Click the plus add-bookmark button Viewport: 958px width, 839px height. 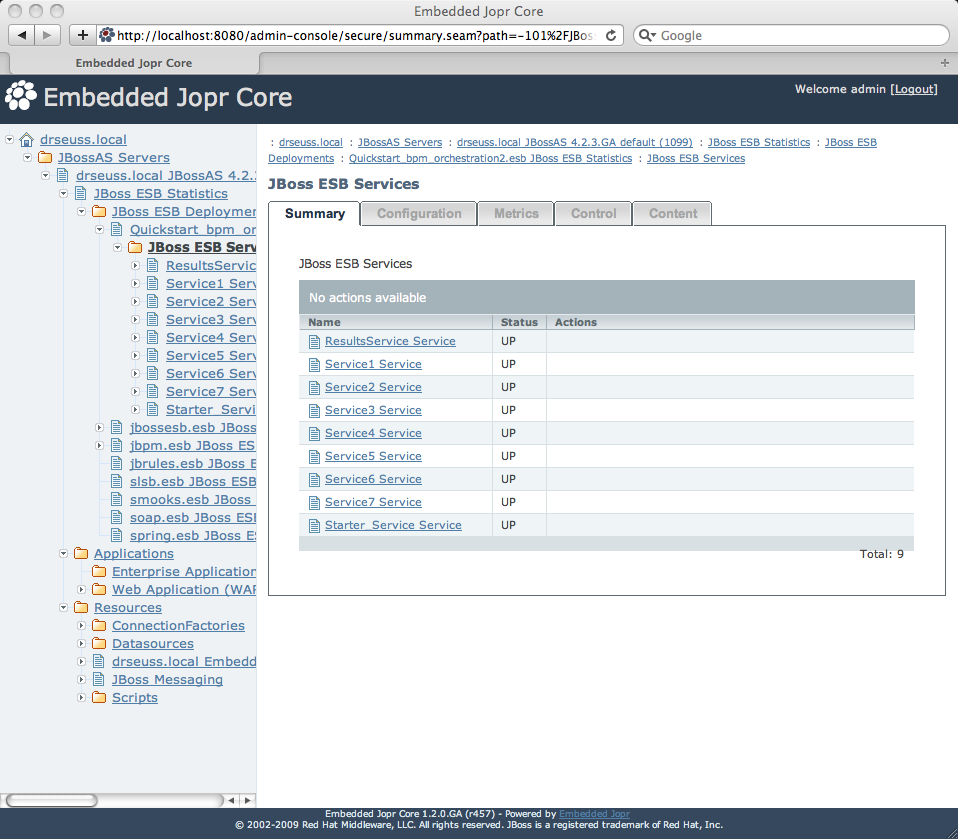coord(82,35)
